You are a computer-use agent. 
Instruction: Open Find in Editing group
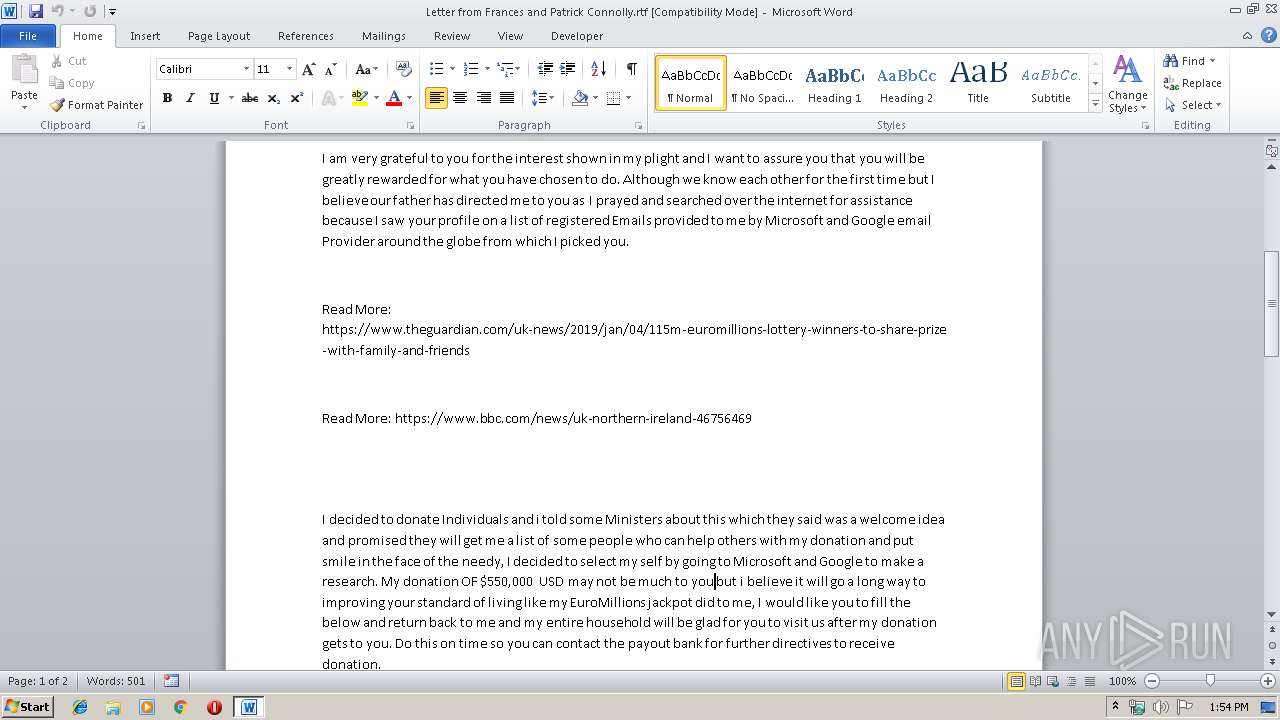[x=1185, y=61]
